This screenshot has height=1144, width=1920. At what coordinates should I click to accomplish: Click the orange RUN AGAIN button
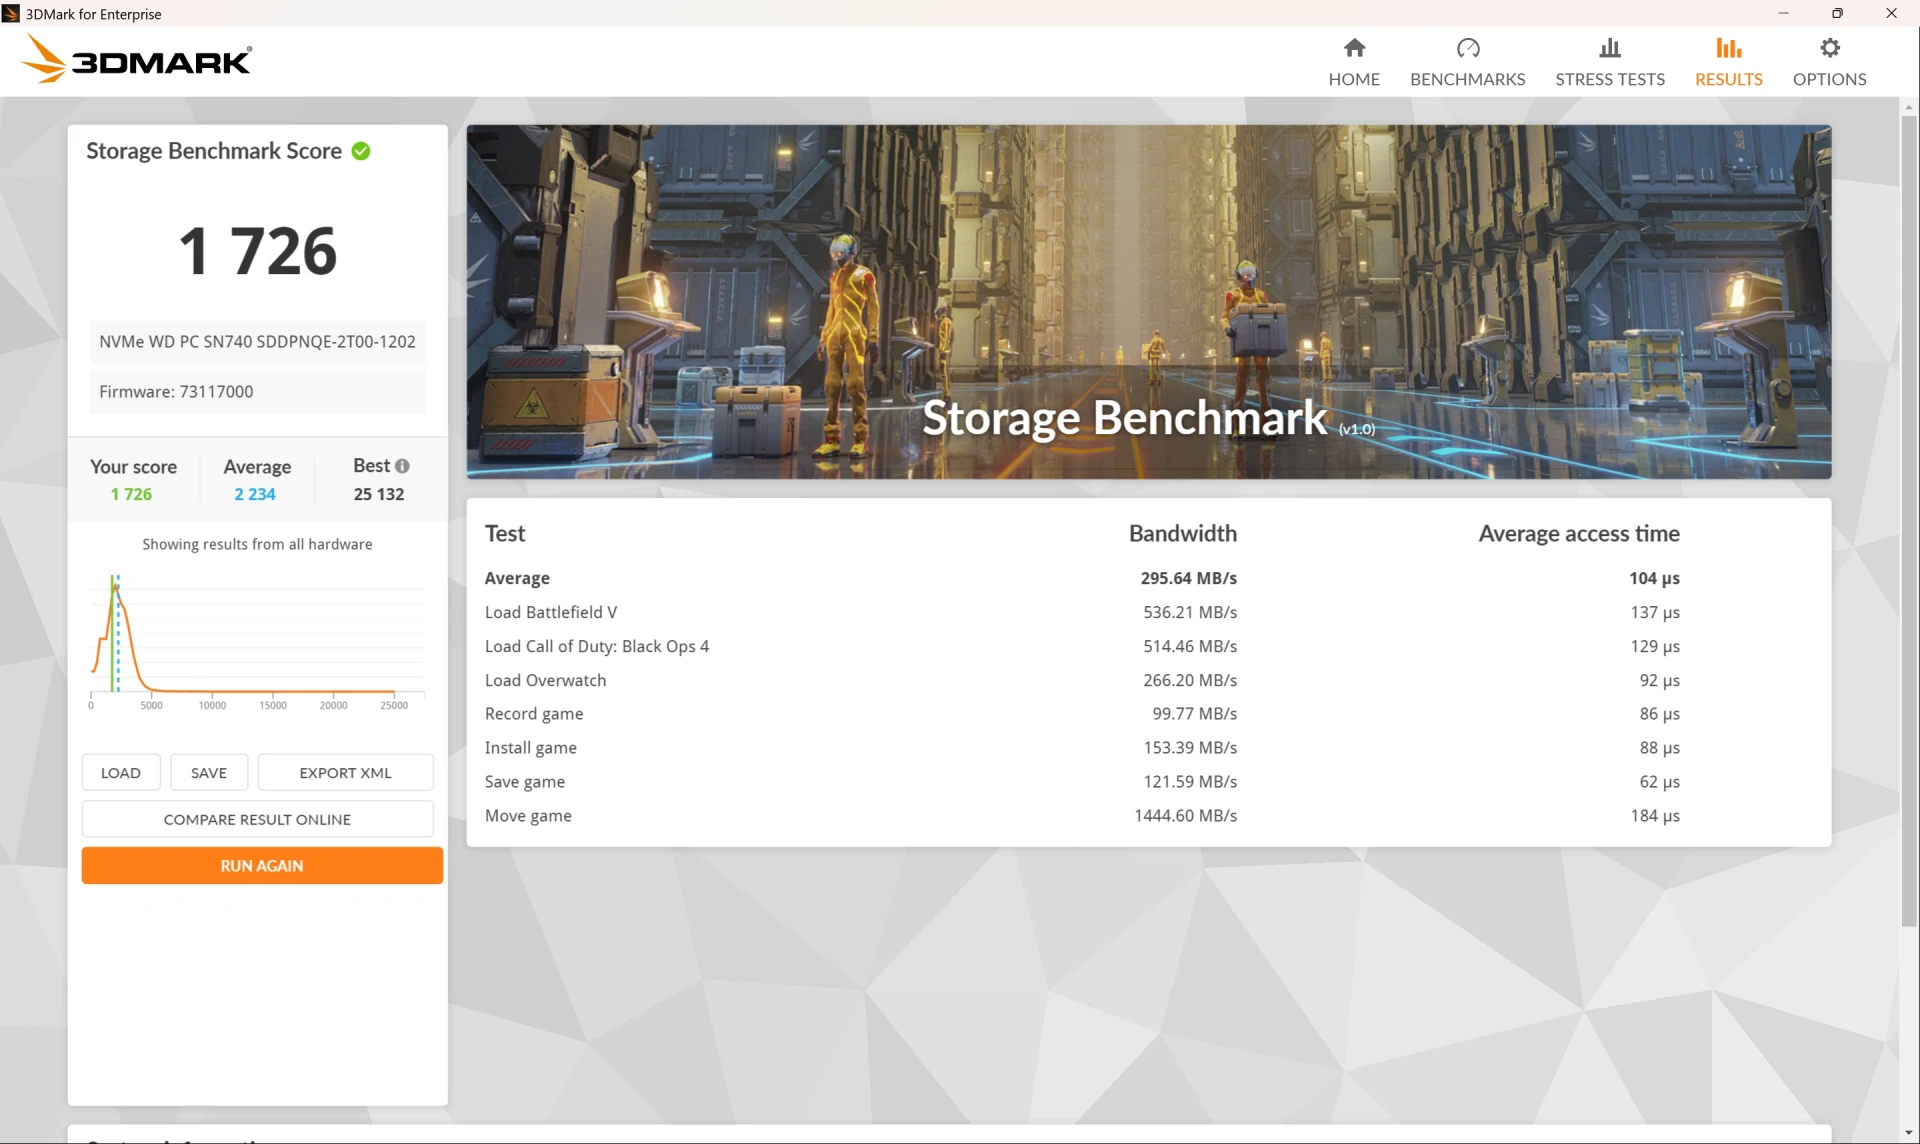click(262, 866)
